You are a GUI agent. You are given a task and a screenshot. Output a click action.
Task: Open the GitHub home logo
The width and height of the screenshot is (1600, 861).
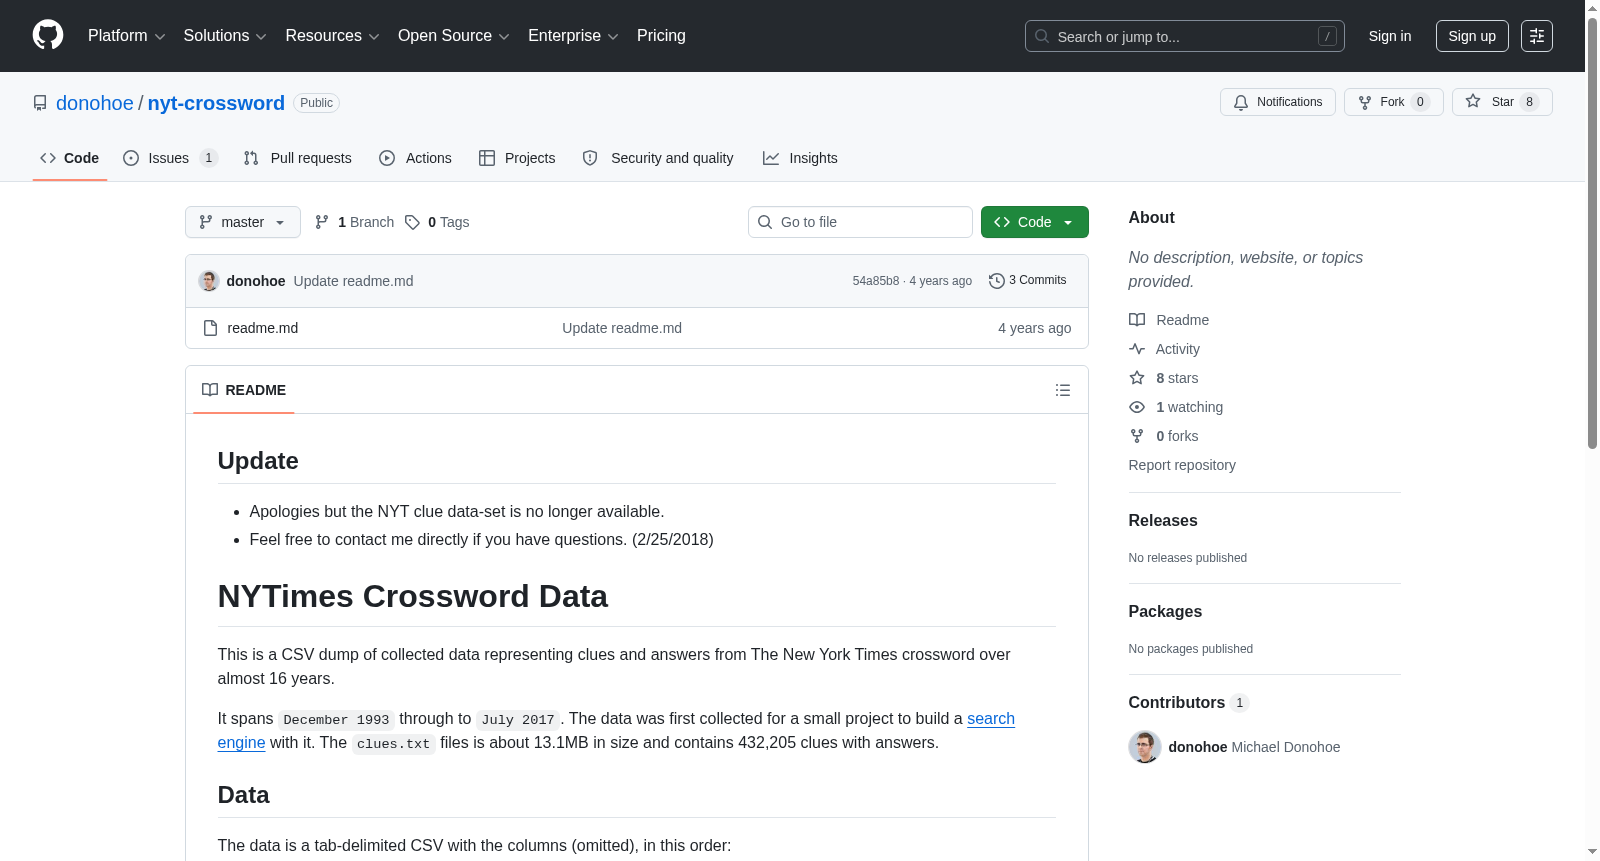[48, 35]
